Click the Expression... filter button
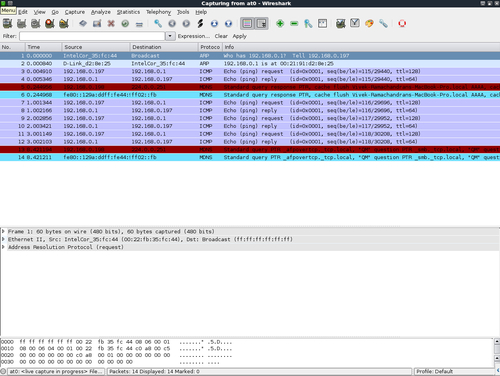 tap(194, 36)
